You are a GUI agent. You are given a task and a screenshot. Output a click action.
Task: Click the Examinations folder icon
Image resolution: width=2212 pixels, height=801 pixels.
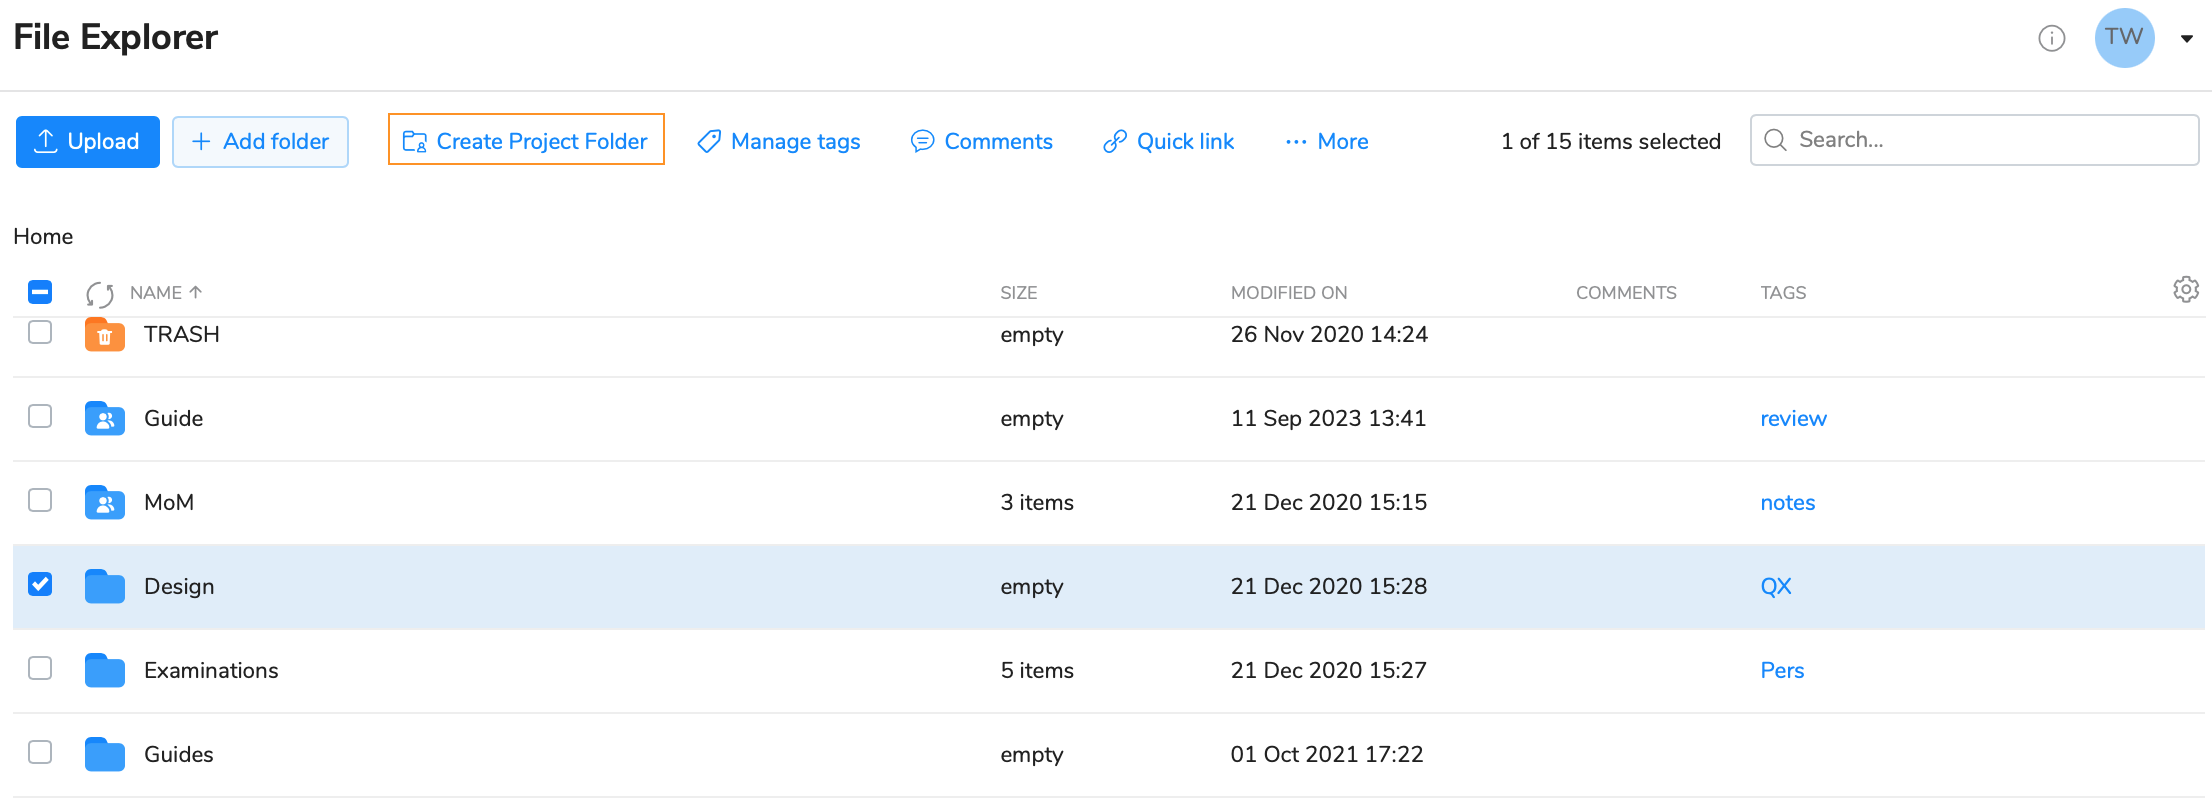coord(105,670)
